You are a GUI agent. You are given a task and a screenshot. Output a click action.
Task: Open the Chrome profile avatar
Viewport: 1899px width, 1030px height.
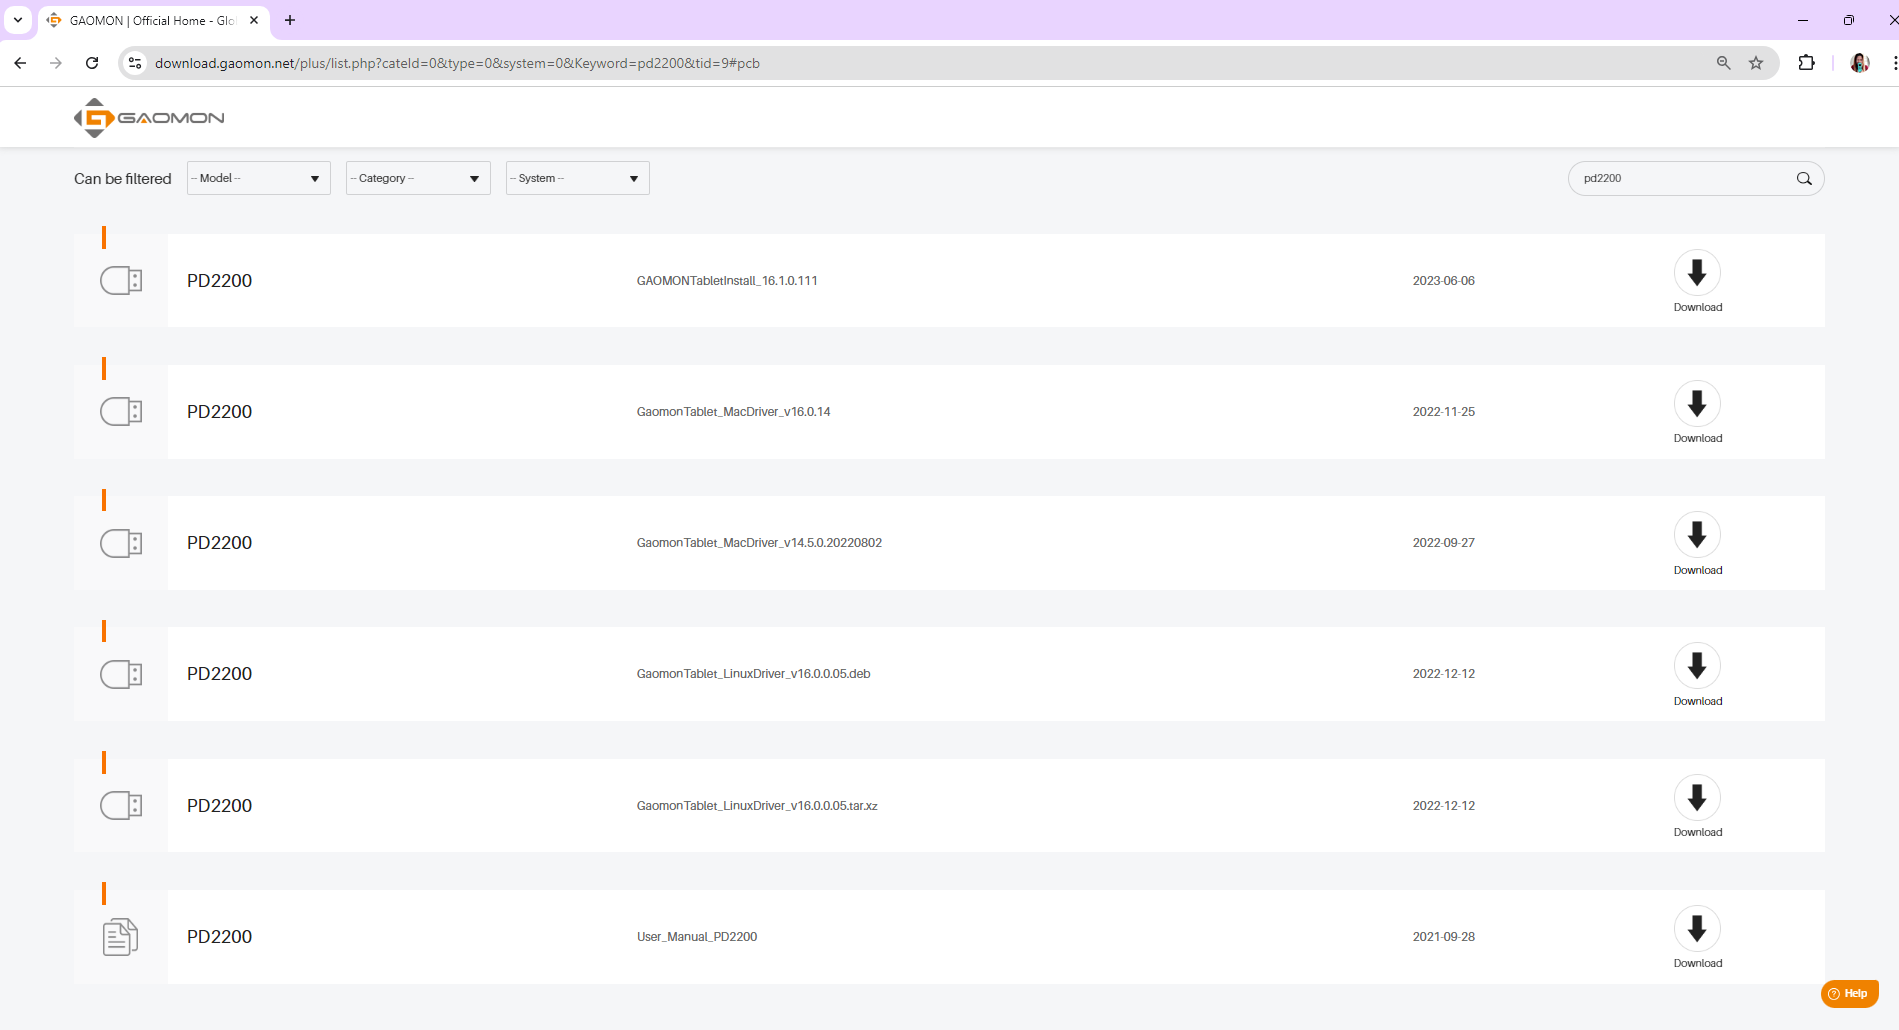click(x=1859, y=63)
